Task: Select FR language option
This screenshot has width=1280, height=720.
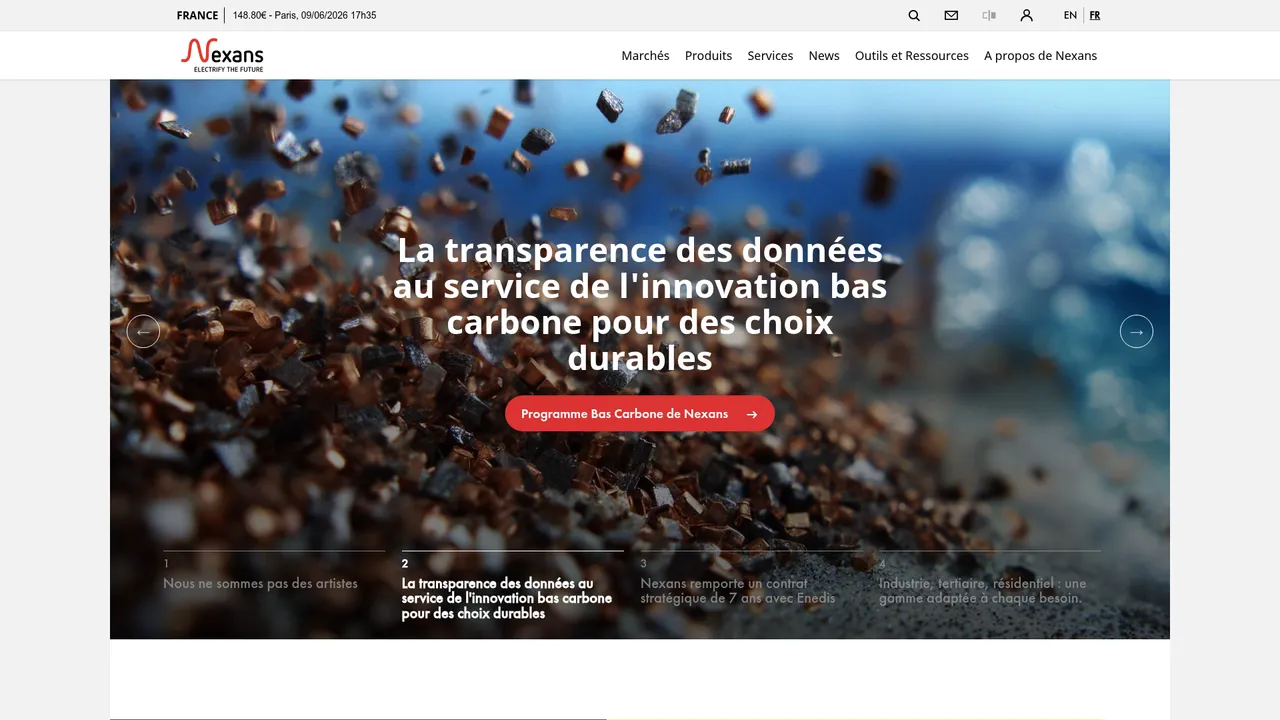Action: click(1095, 15)
